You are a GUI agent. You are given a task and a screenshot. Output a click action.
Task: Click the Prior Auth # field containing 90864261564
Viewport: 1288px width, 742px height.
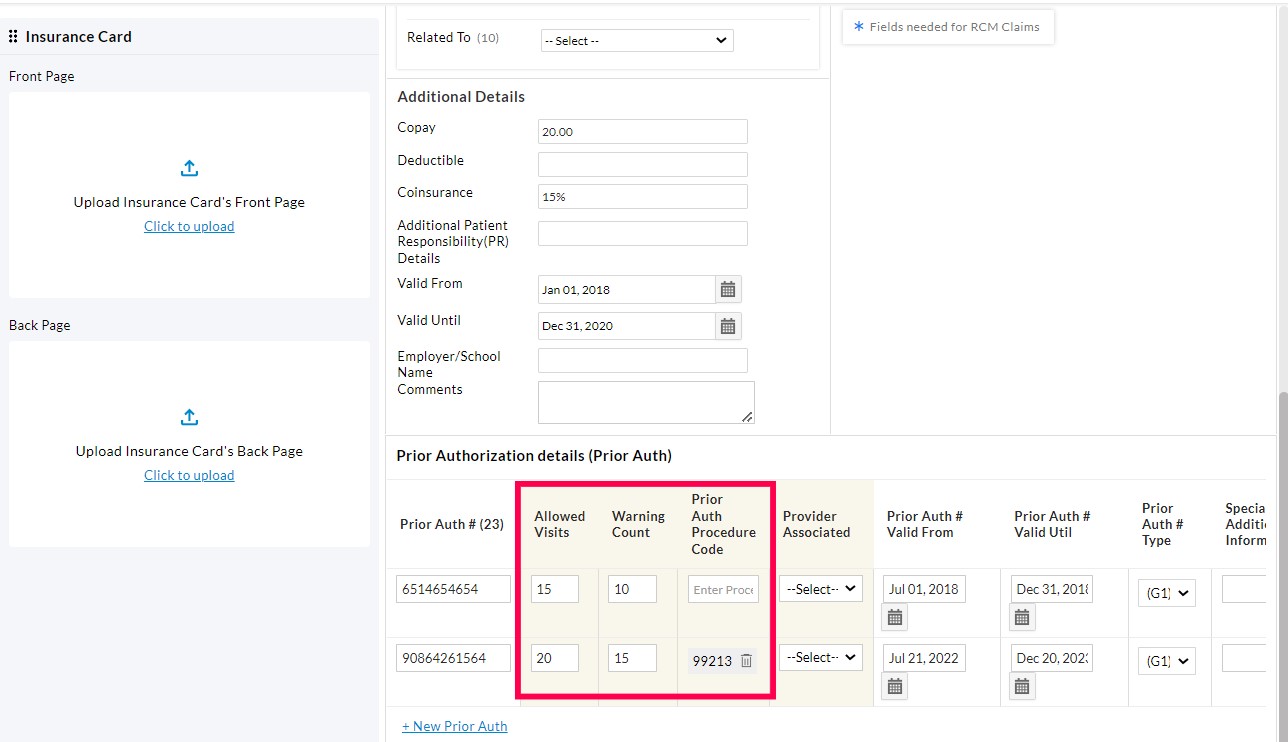(x=453, y=657)
